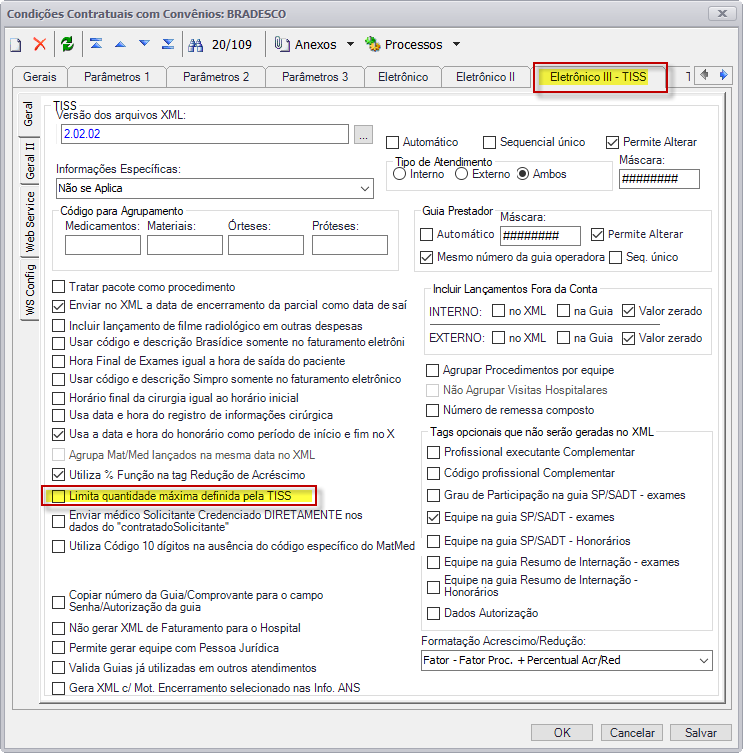Viewport: 743px width, 753px height.
Task: Toggle INTERNO Valor zerado checkbox
Action: [628, 311]
